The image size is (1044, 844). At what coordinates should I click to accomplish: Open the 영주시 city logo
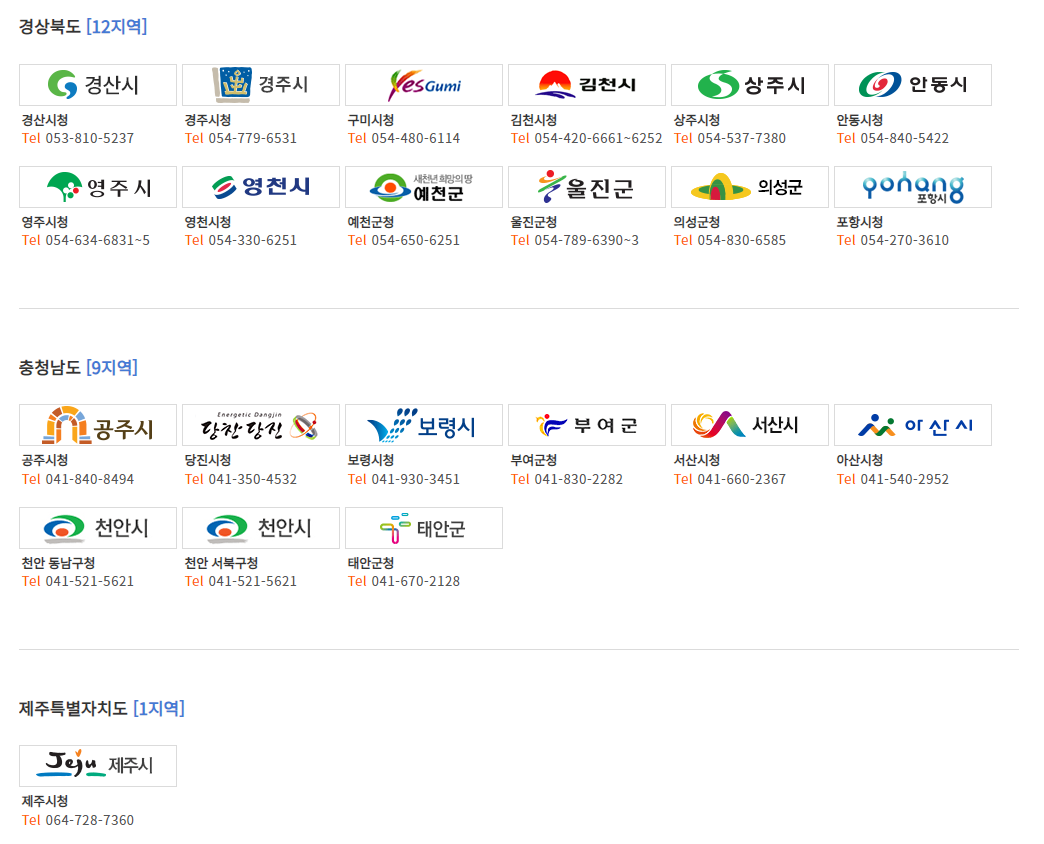tap(97, 186)
